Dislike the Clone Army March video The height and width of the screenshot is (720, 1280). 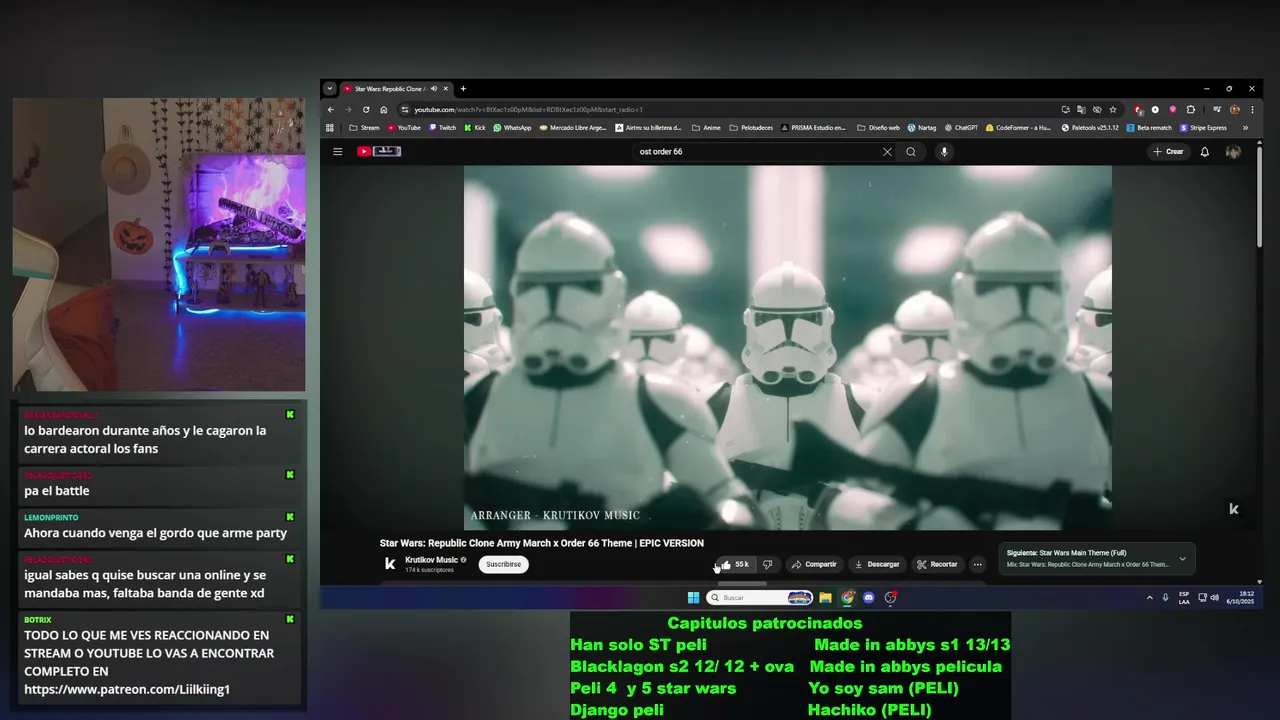[767, 564]
